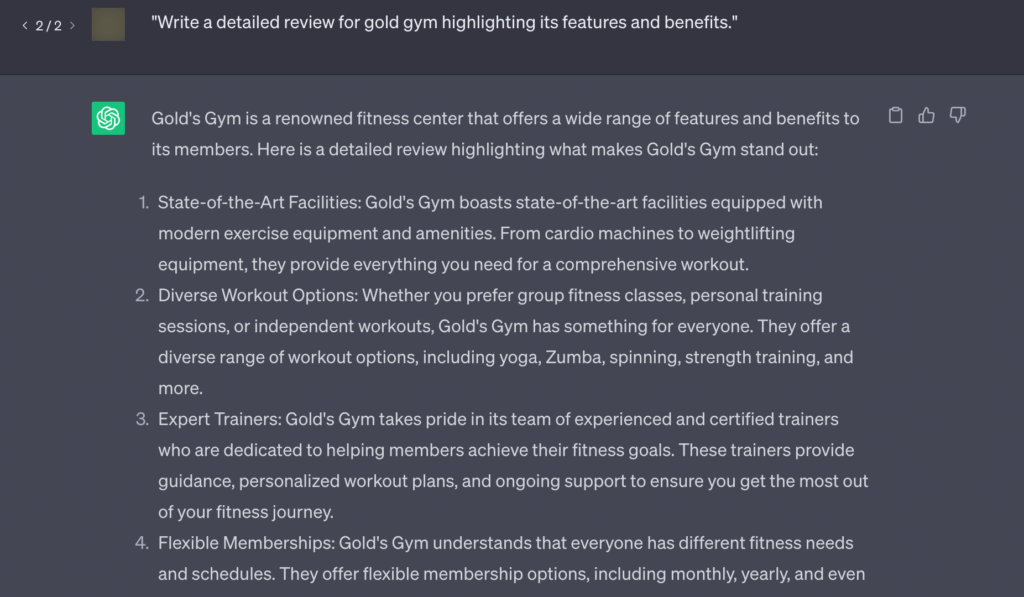Click the word "more." ending item two
The height and width of the screenshot is (597, 1024).
click(x=180, y=388)
